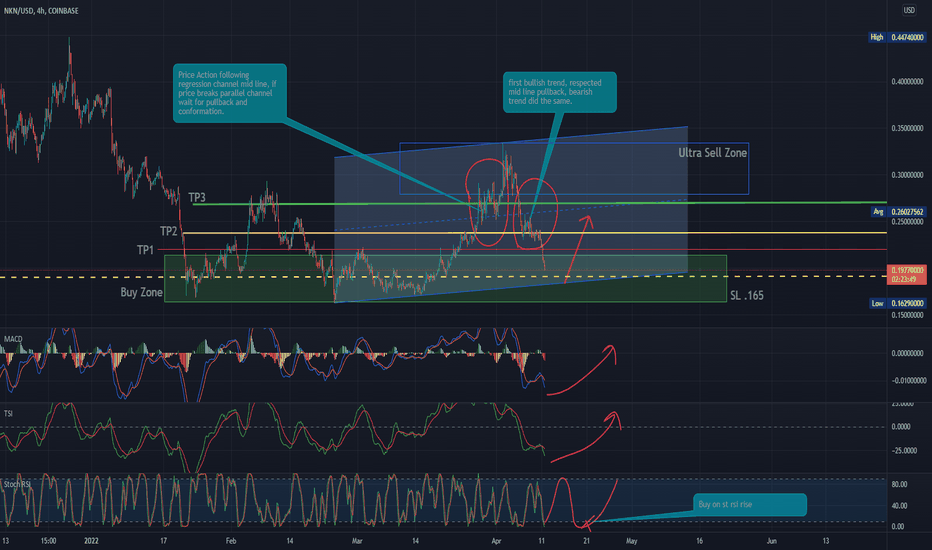
Task: Select the Ultra Sell Zone label
Action: click(712, 153)
